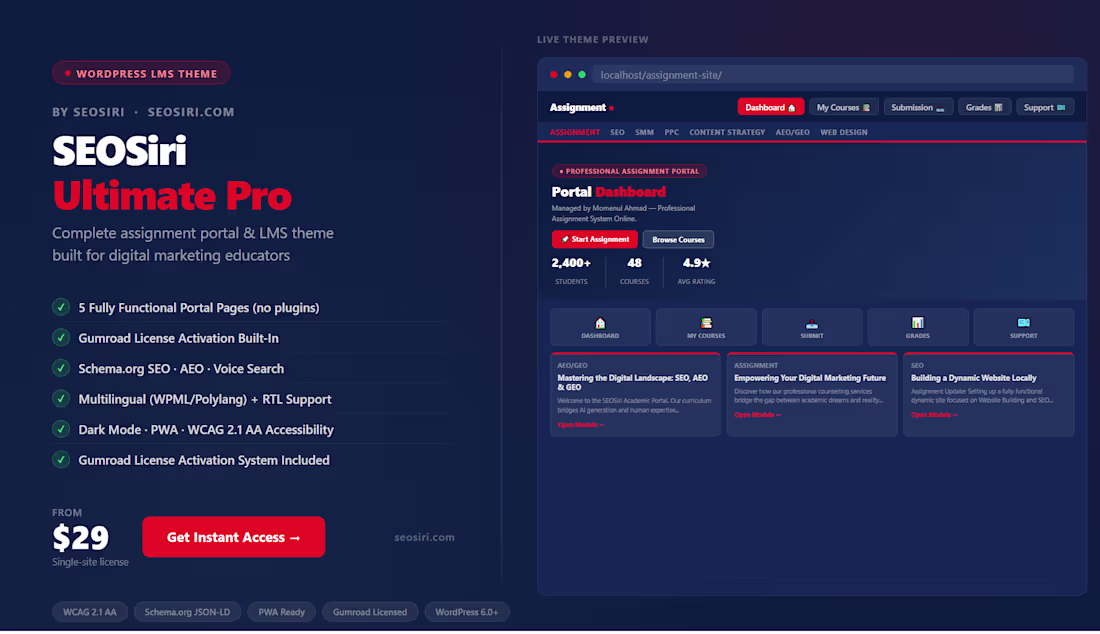The width and height of the screenshot is (1100, 634).
Task: Click the Building a Dynamic Website Locally title
Action: (973, 378)
